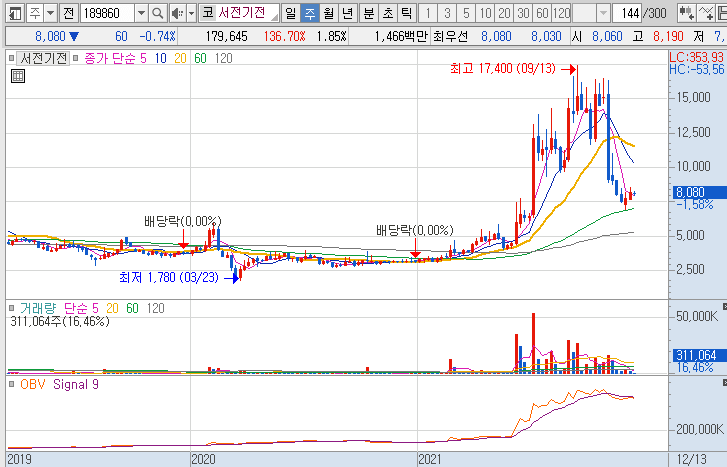Image resolution: width=727 pixels, height=467 pixels.
Task: Click the small square before OBV legend
Action: click(x=12, y=384)
